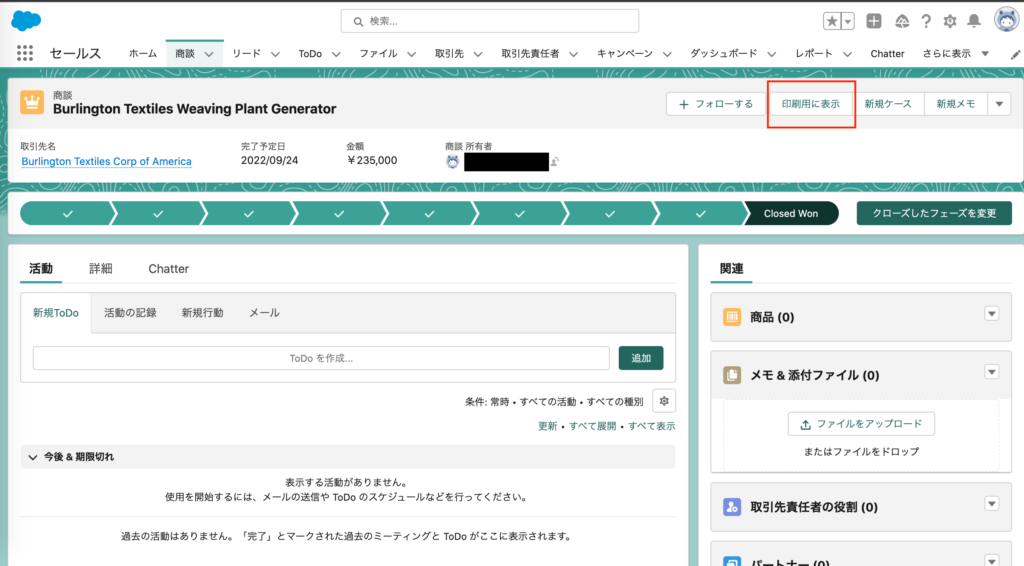The image size is (1024, 566).
Task: Open the App Launcher grid icon
Action: [x=25, y=54]
